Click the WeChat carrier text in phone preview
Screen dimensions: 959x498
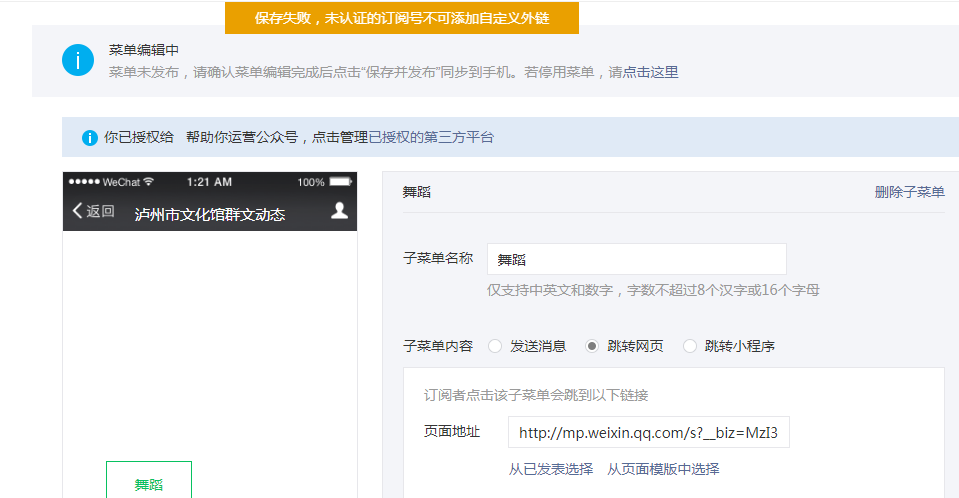tap(121, 182)
